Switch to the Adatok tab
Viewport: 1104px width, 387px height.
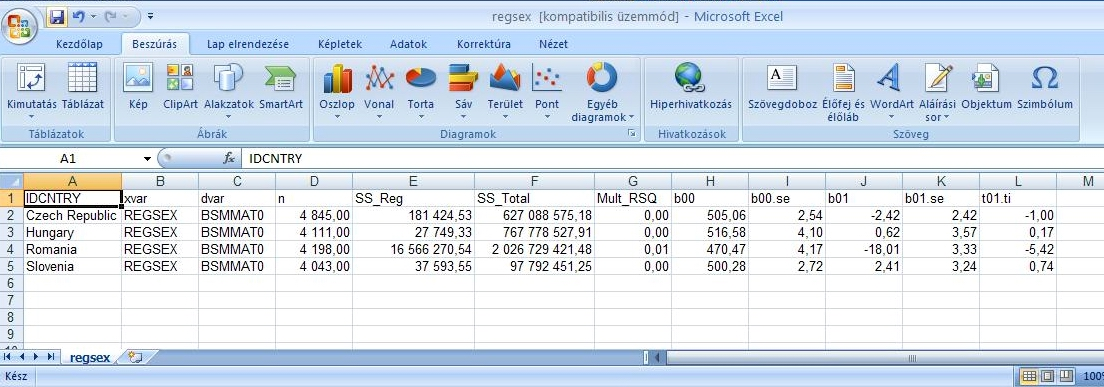pyautogui.click(x=408, y=44)
